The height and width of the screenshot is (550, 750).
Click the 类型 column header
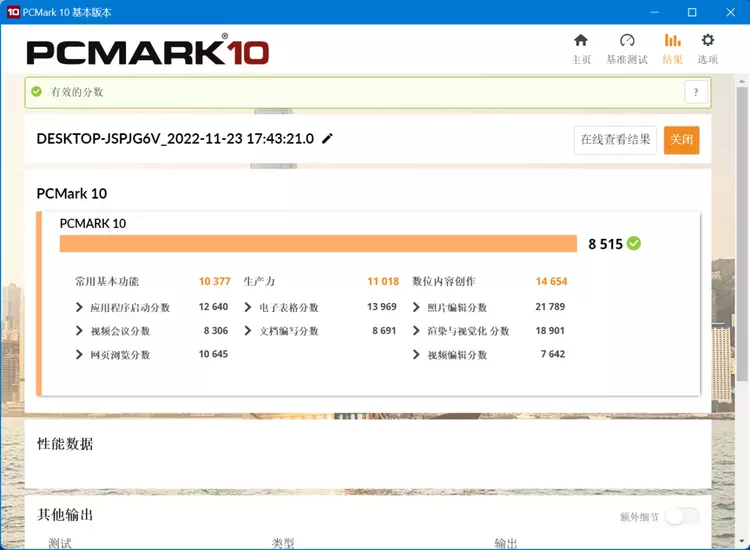(283, 543)
